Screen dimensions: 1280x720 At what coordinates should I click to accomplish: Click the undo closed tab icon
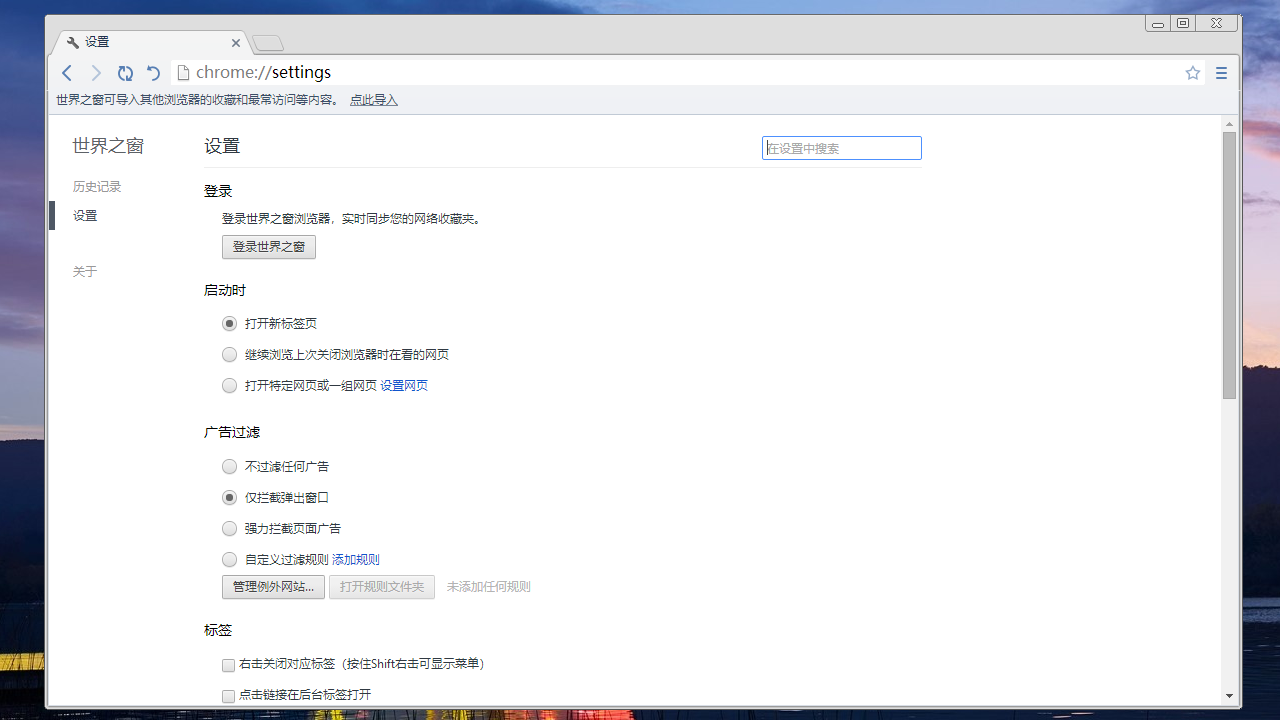[x=154, y=73]
